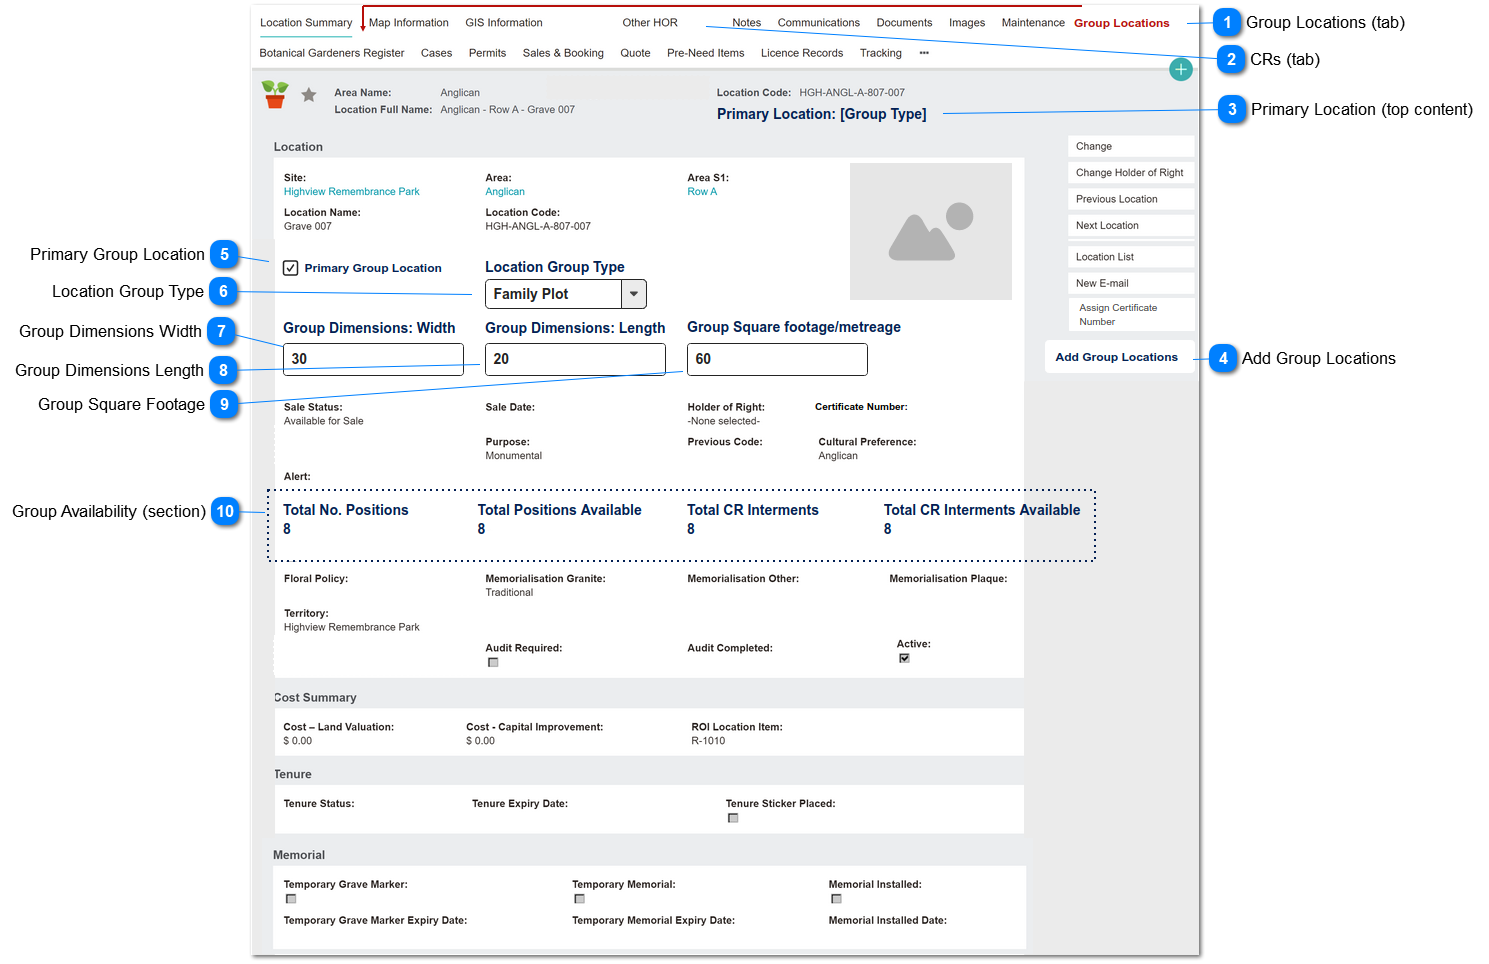This screenshot has height=964, width=1489.
Task: Open the Map Information tab
Action: click(x=409, y=23)
